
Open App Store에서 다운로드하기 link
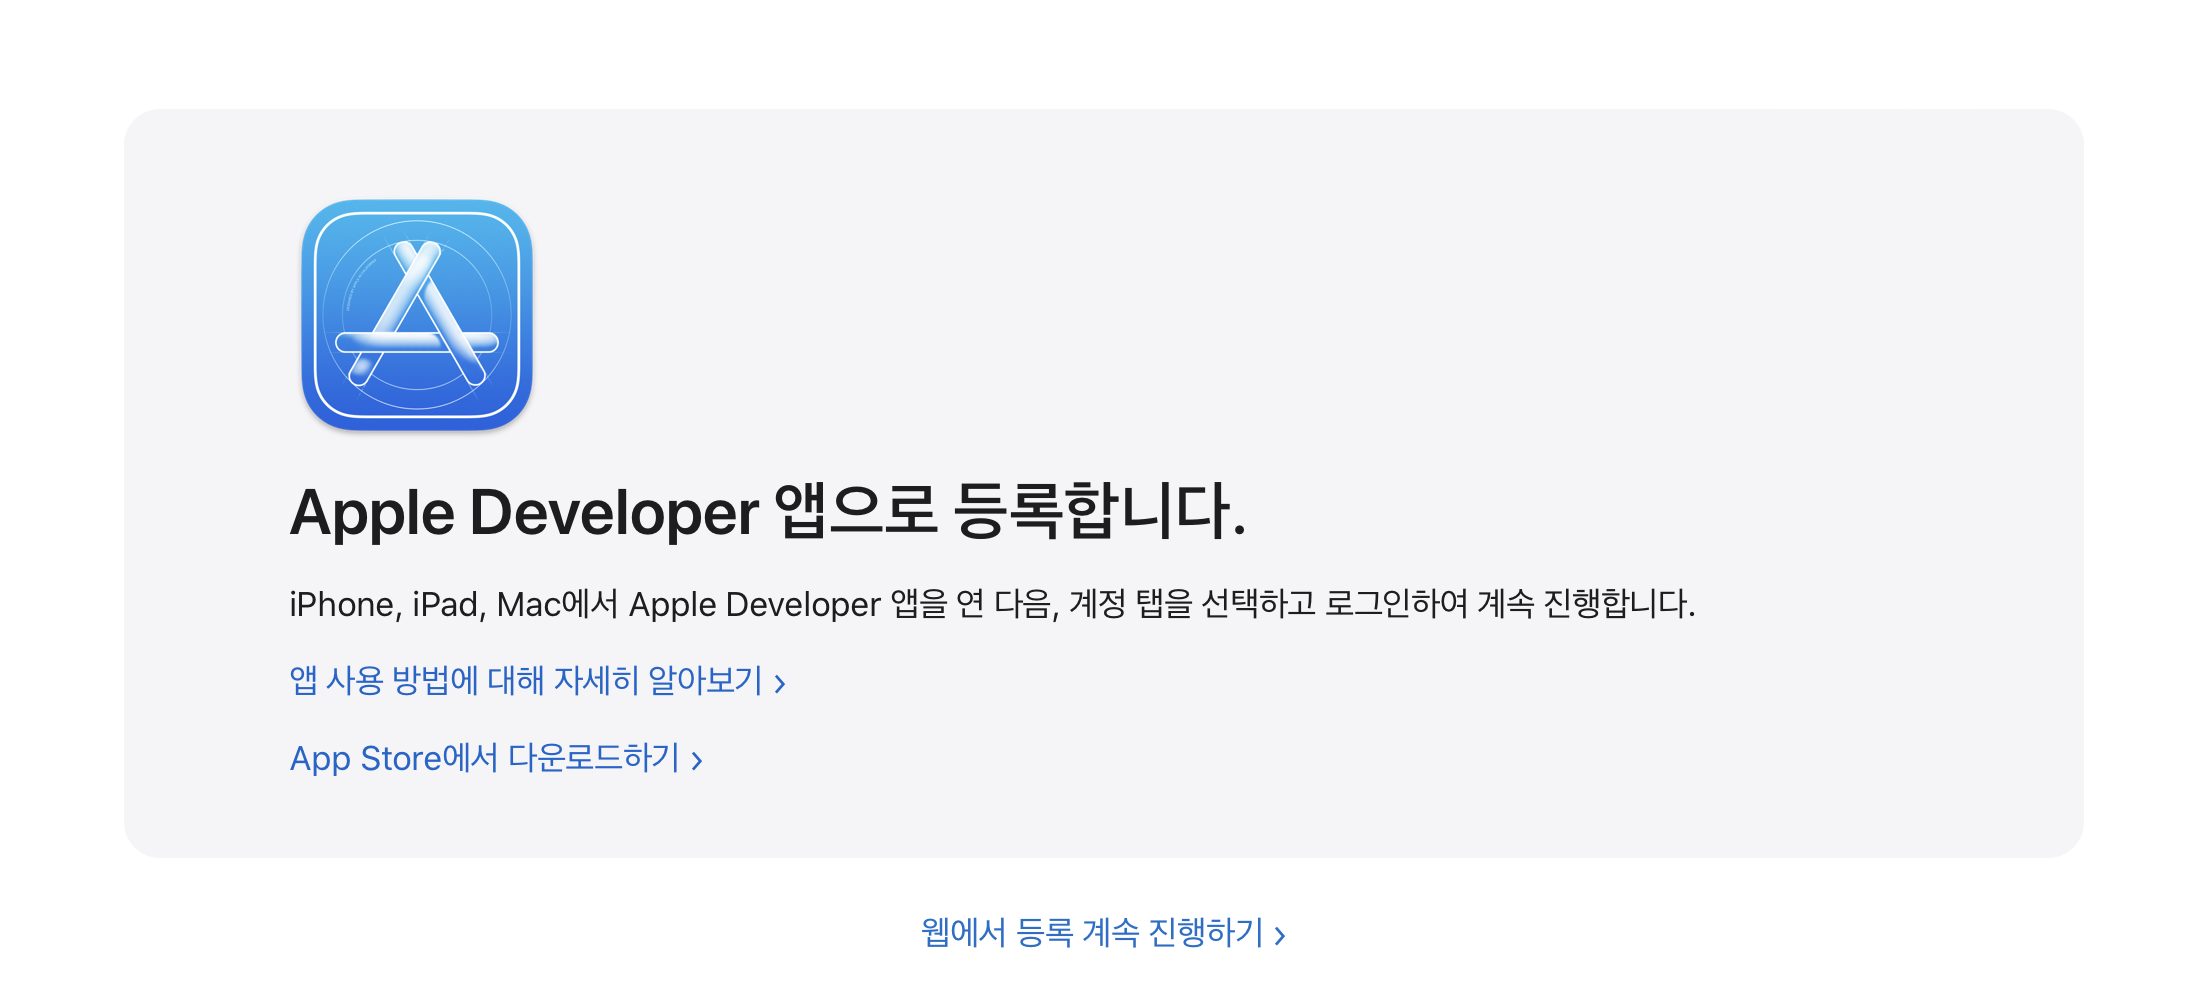pos(497,758)
